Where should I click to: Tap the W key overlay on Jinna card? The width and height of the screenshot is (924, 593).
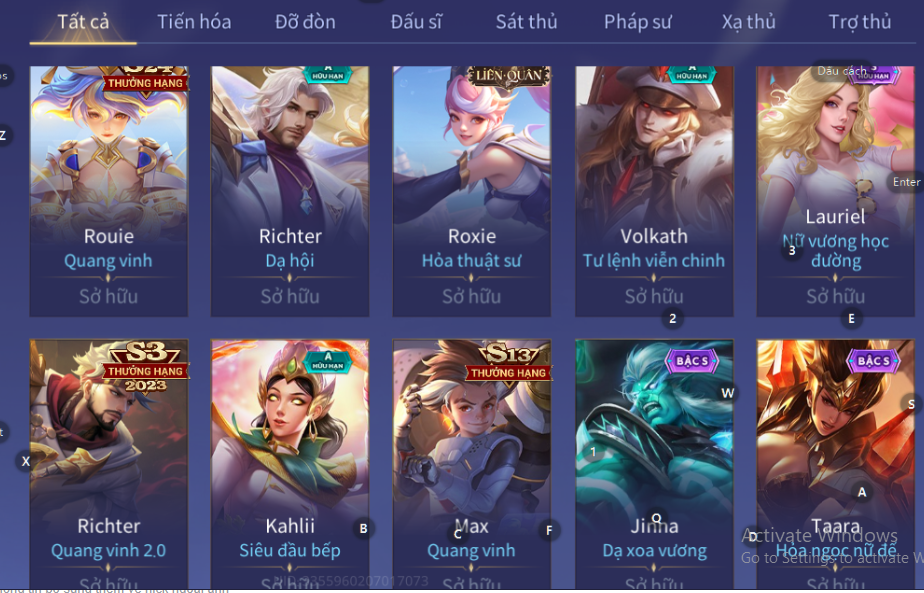pyautogui.click(x=728, y=393)
